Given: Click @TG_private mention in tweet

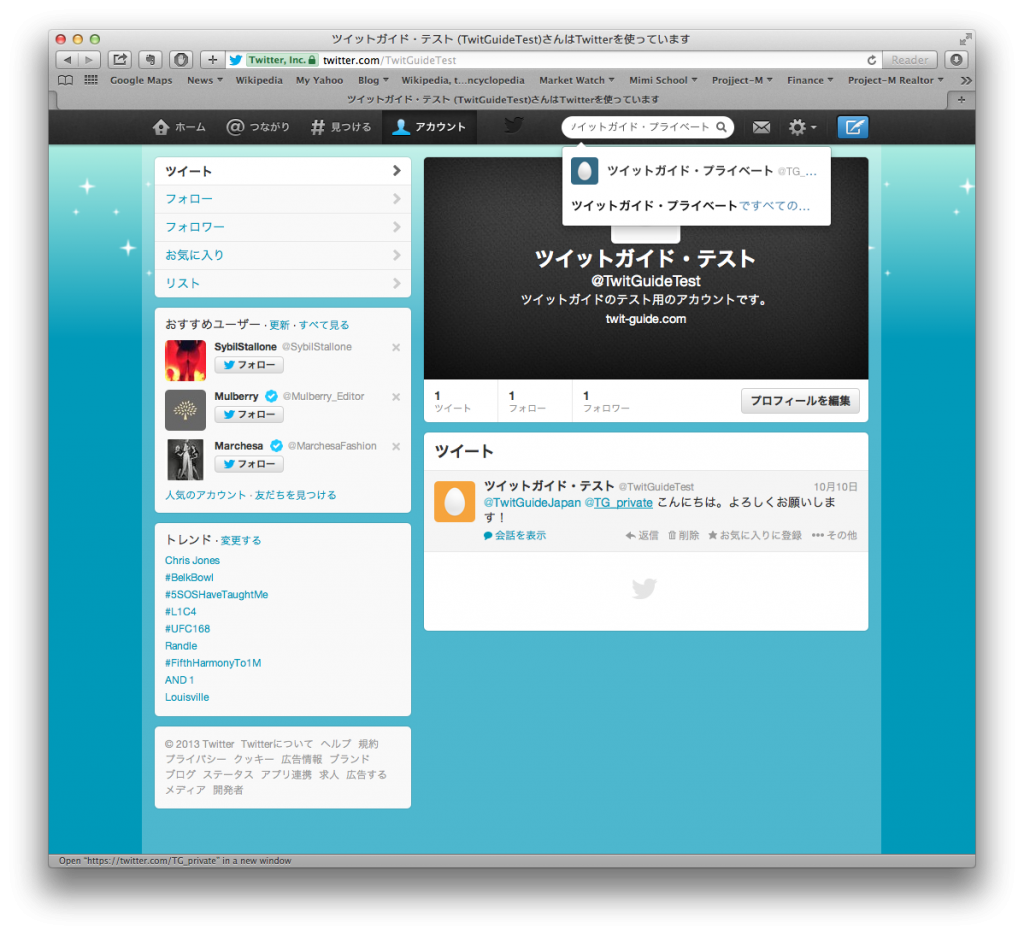Looking at the screenshot, I should pyautogui.click(x=618, y=503).
